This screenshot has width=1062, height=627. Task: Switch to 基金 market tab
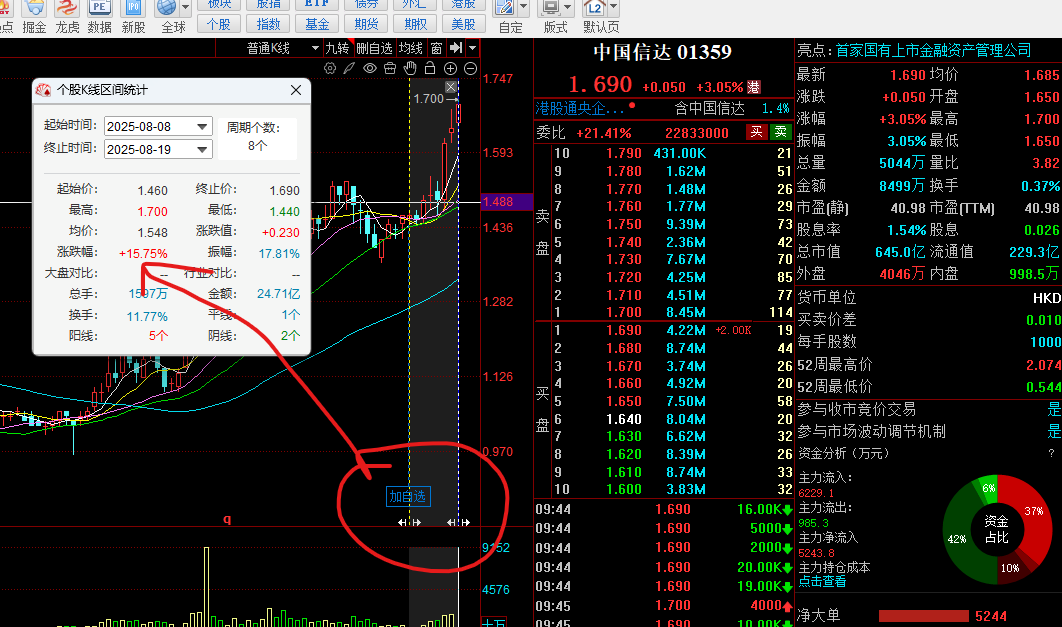pyautogui.click(x=317, y=24)
